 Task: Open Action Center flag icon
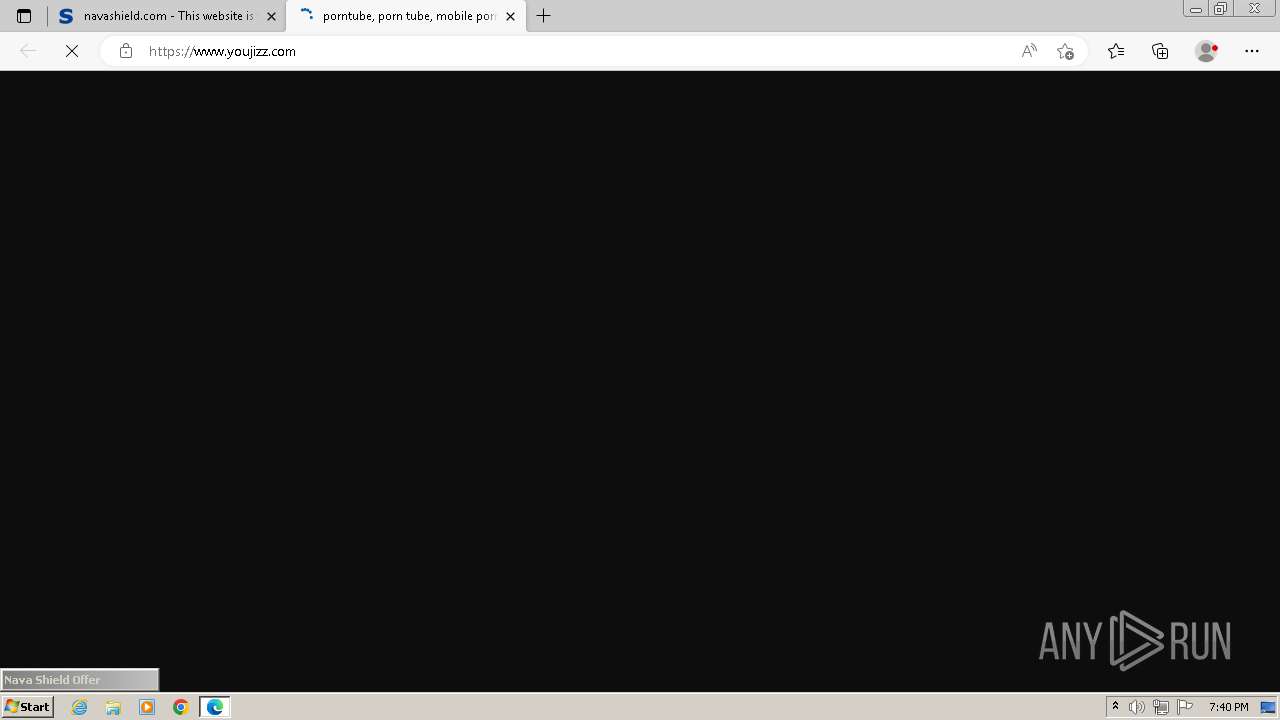tap(1185, 707)
